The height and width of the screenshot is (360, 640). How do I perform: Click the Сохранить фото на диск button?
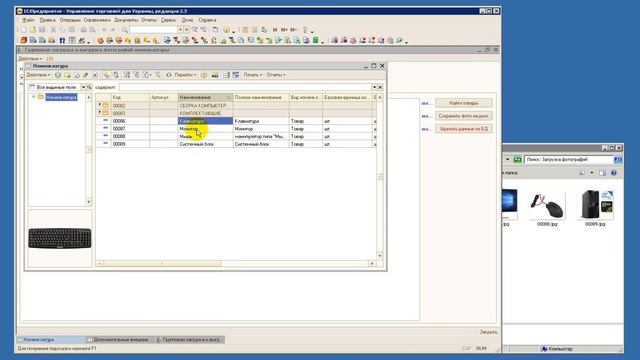[x=463, y=116]
